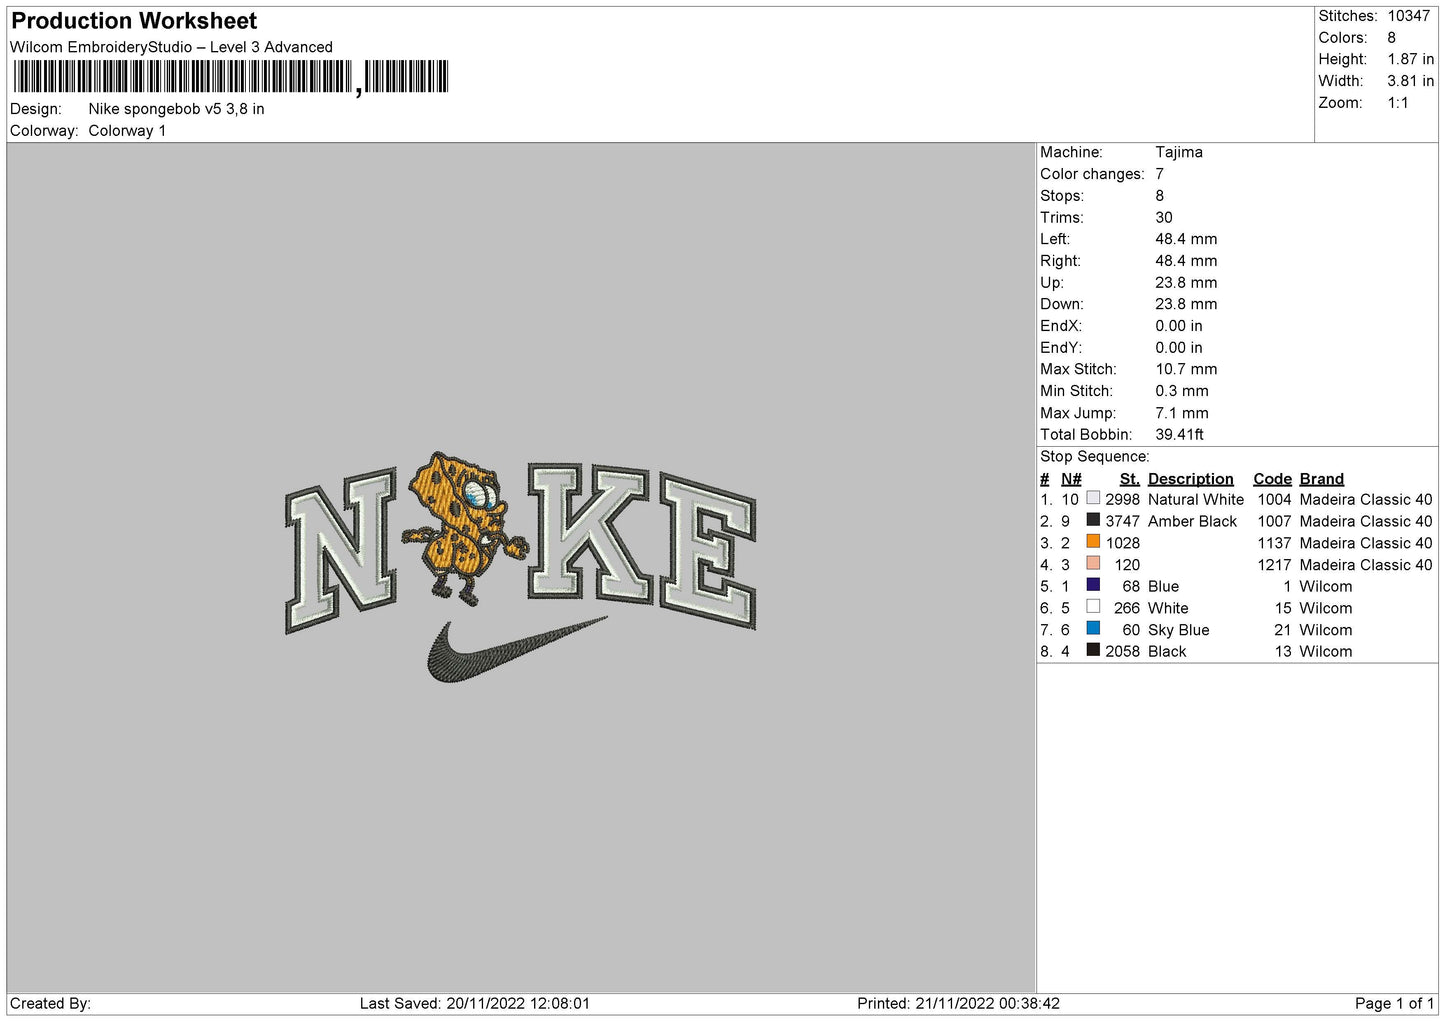The height and width of the screenshot is (1021, 1445).
Task: Select the orange swatch with code 1137
Action: click(1093, 542)
